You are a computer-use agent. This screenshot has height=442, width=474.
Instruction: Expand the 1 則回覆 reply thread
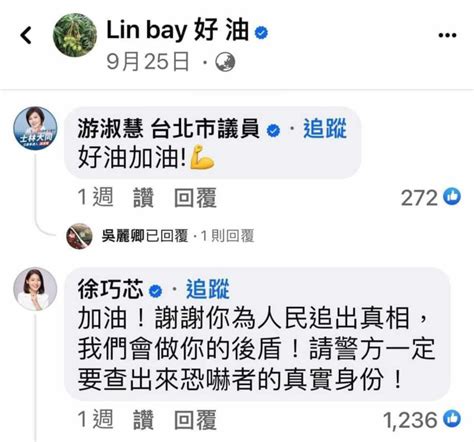(228, 236)
